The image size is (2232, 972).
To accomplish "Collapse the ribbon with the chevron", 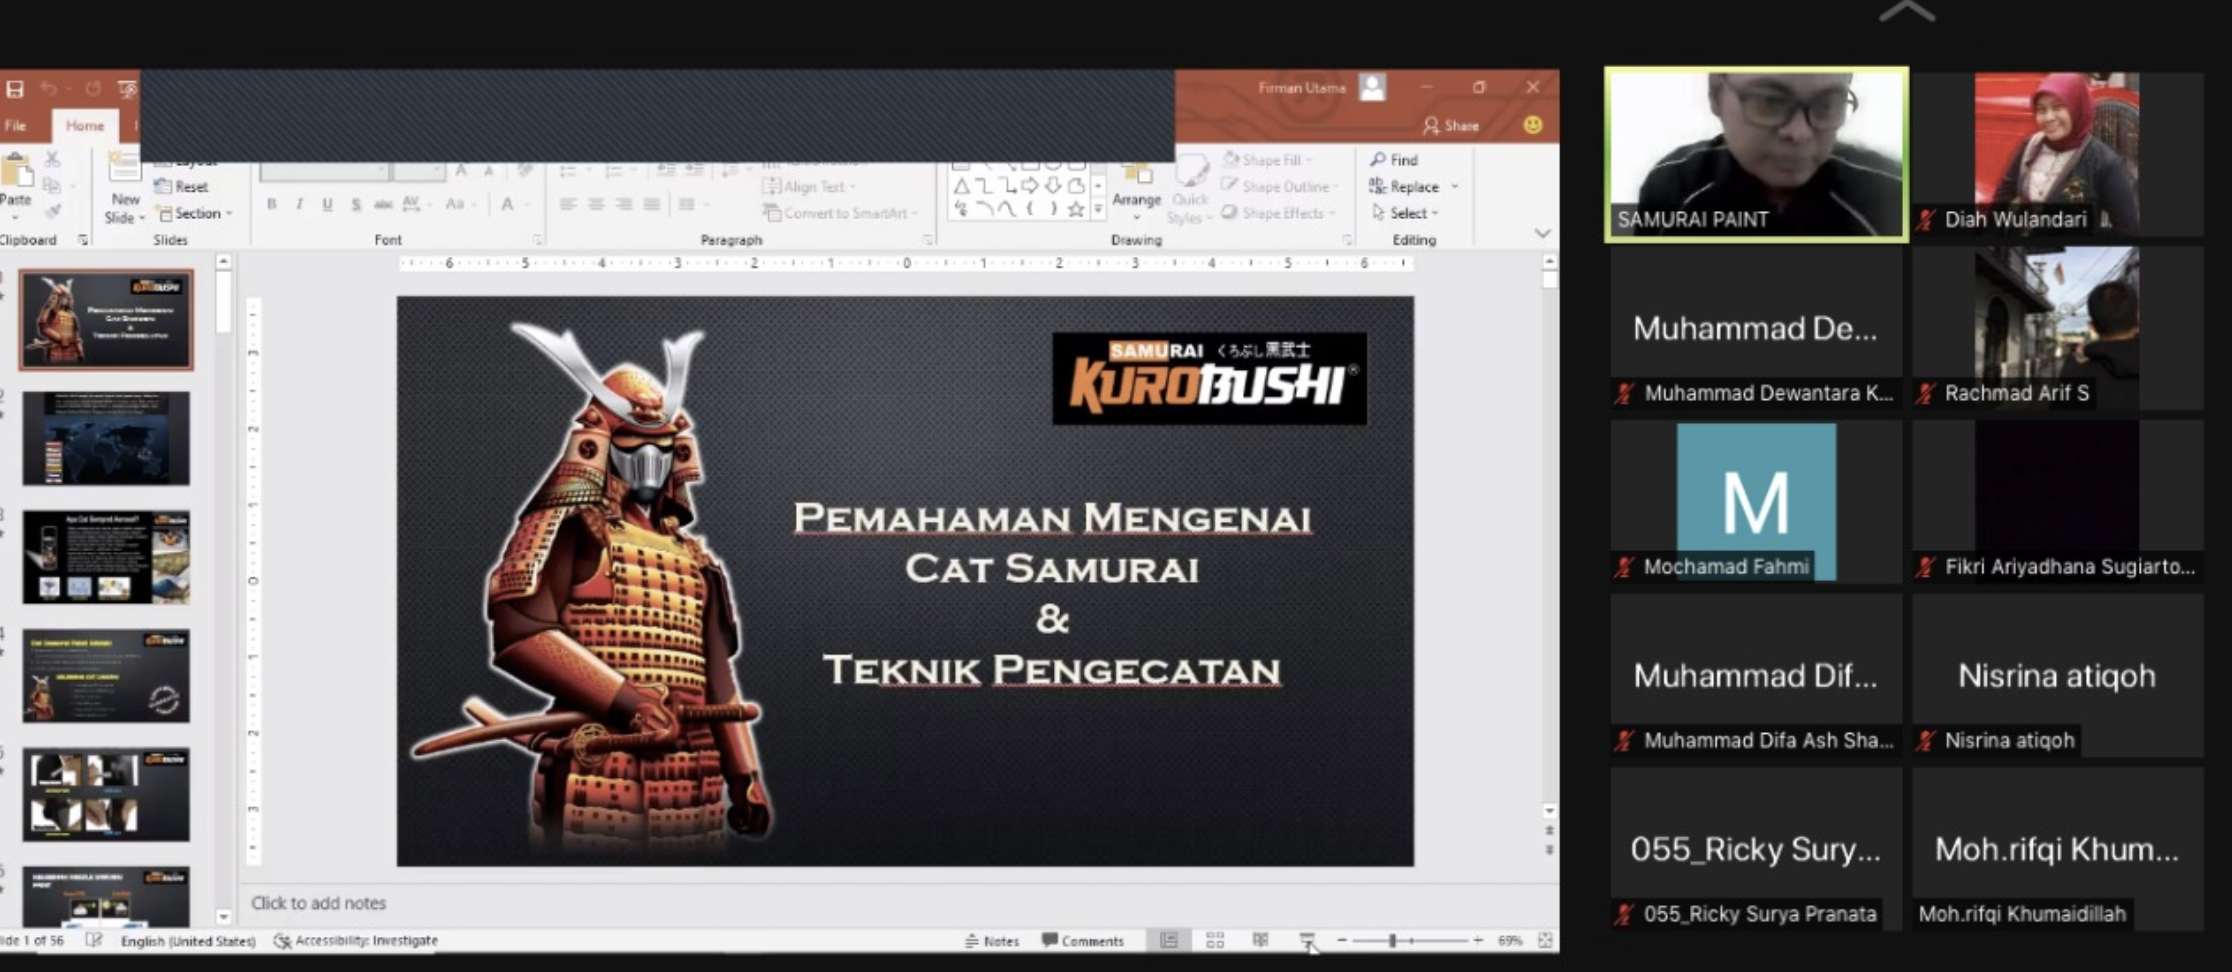I will pos(1542,233).
